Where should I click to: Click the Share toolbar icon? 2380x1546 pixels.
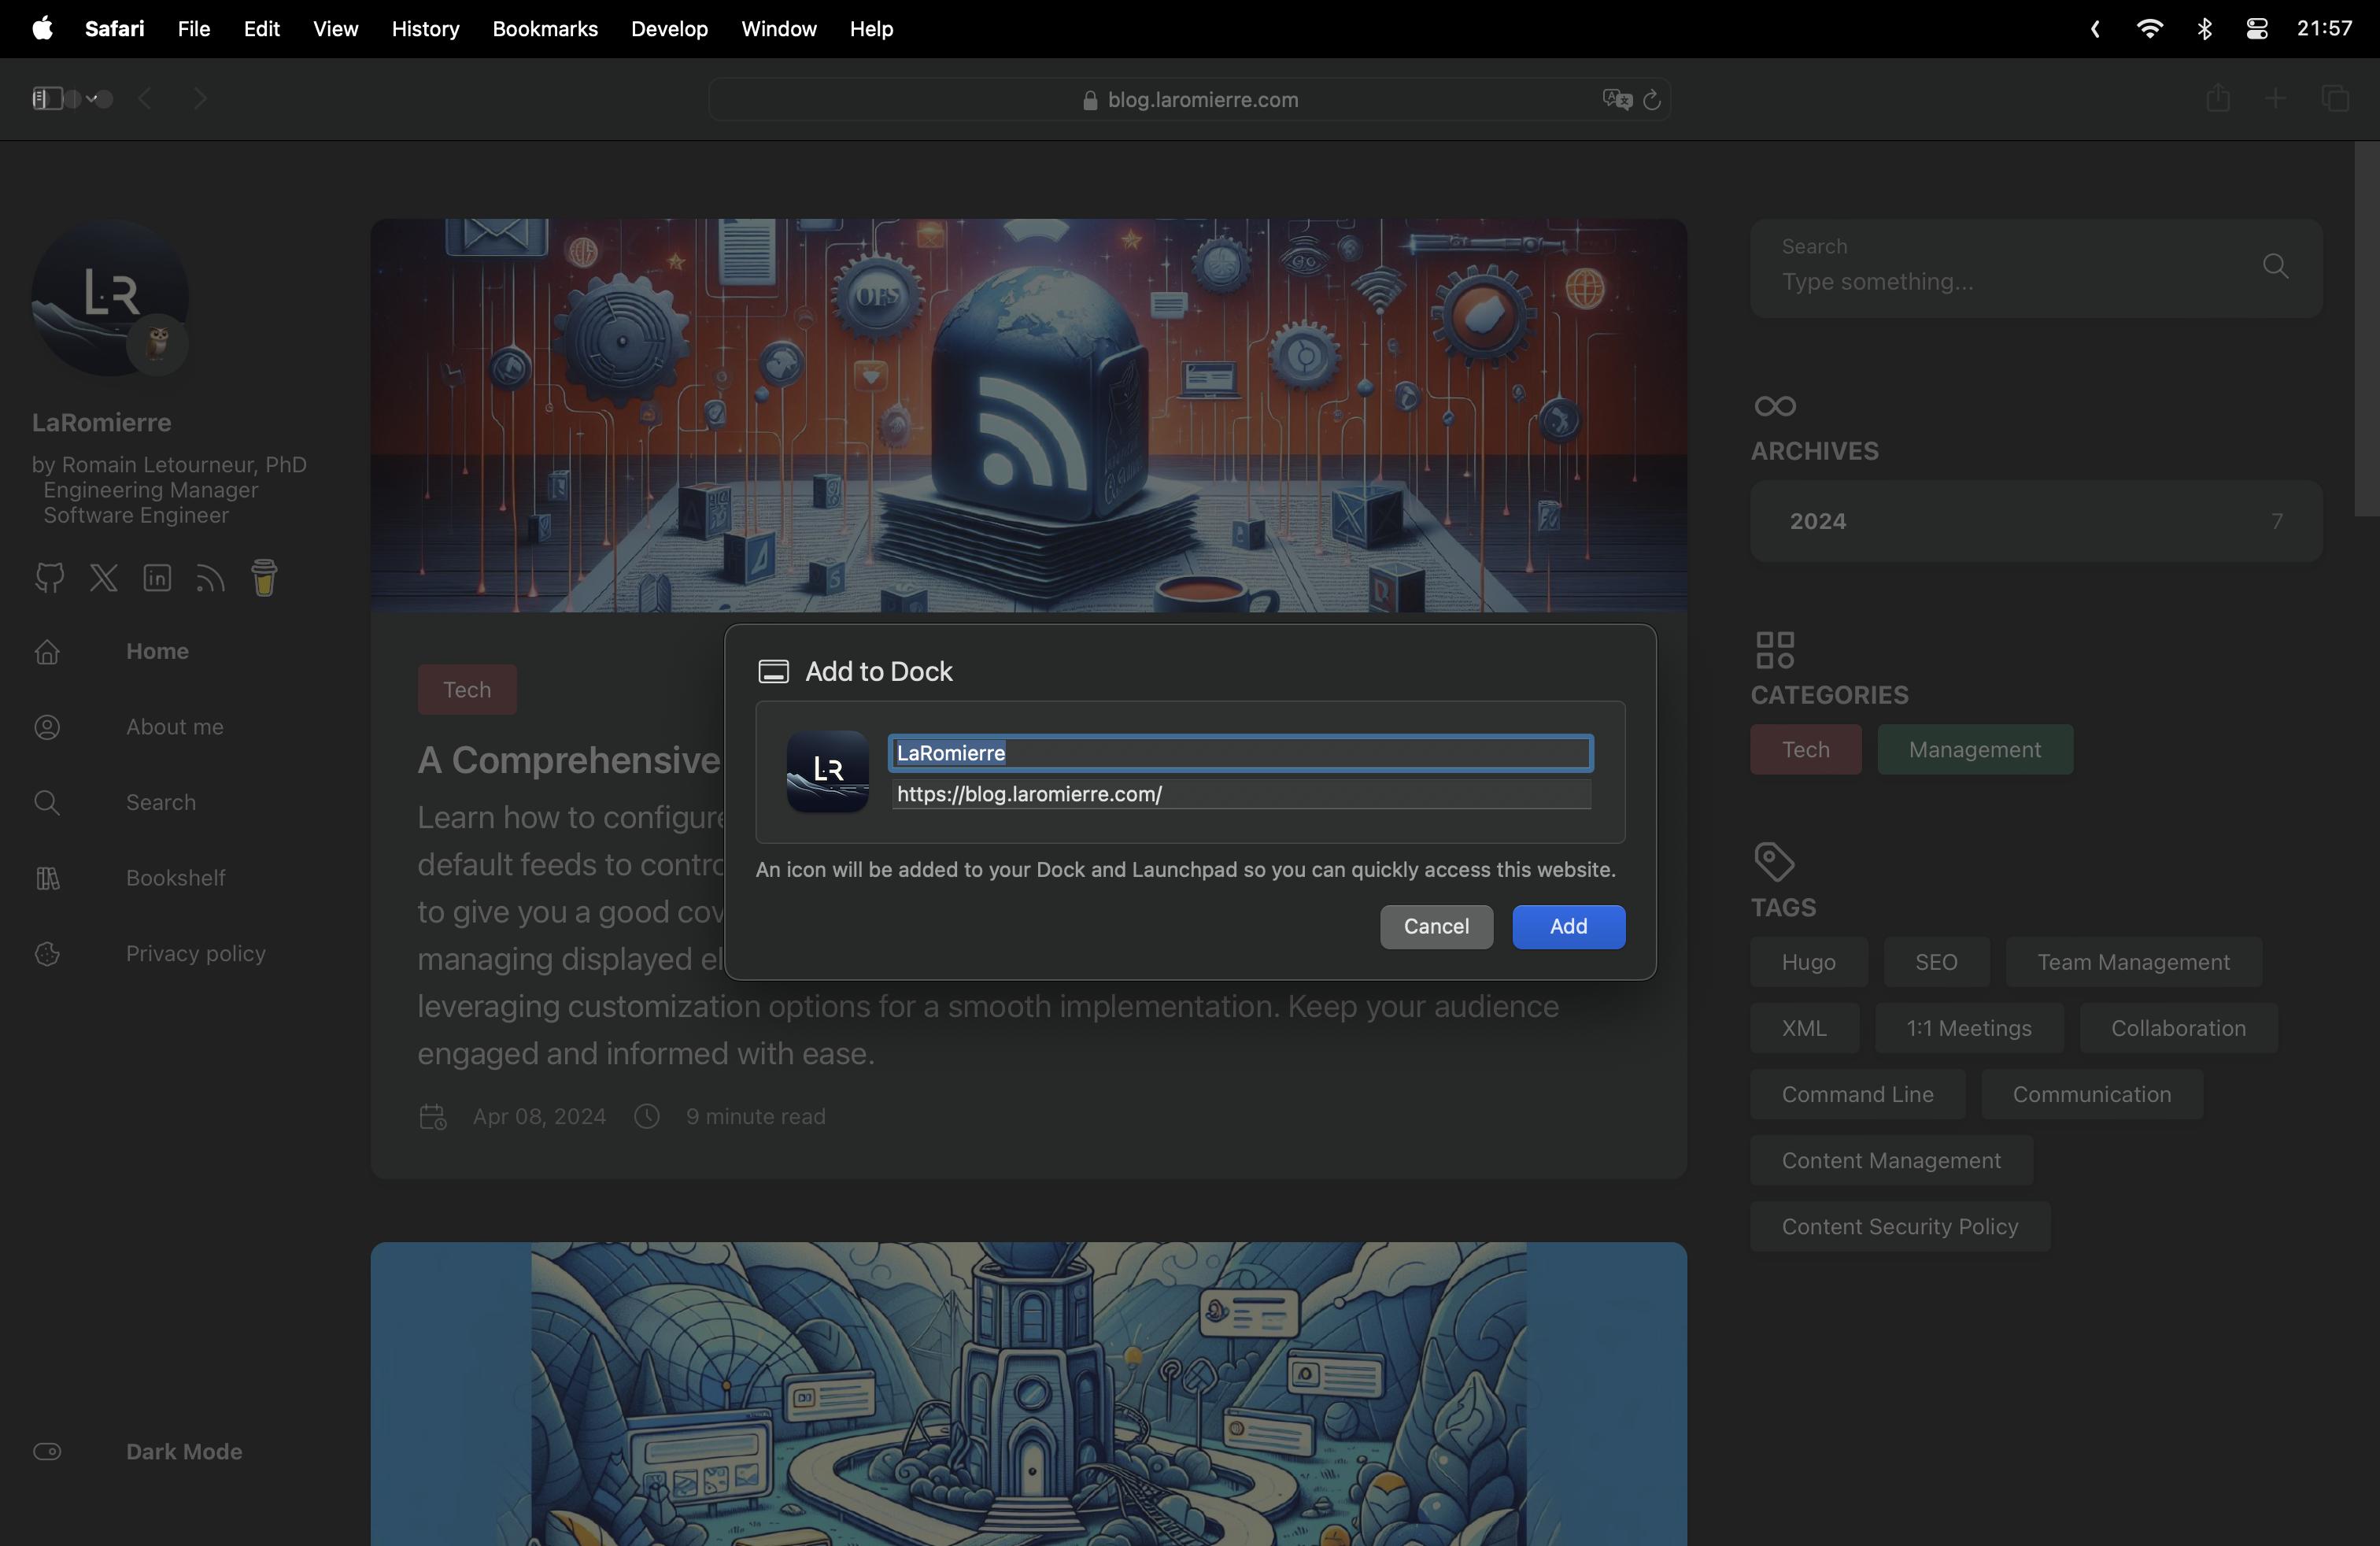[x=2218, y=98]
